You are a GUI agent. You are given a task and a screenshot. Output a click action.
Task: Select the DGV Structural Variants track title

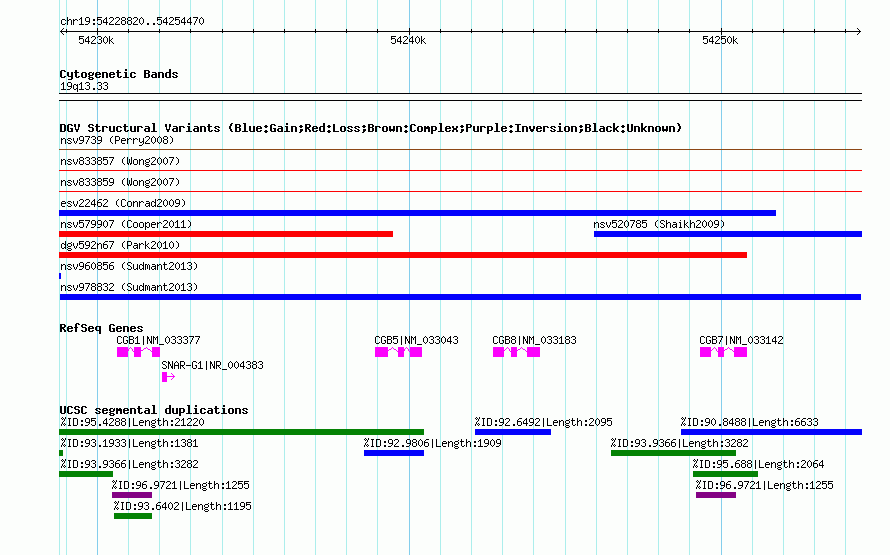tap(371, 128)
